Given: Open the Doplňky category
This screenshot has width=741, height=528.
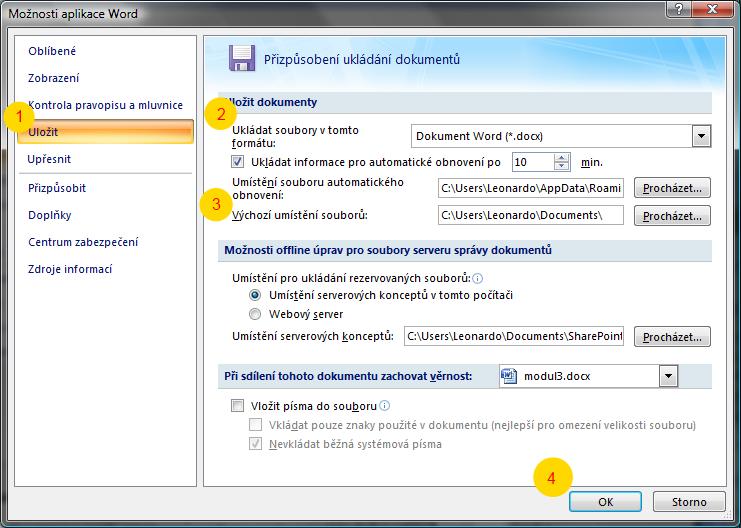Looking at the screenshot, I should 50,215.
